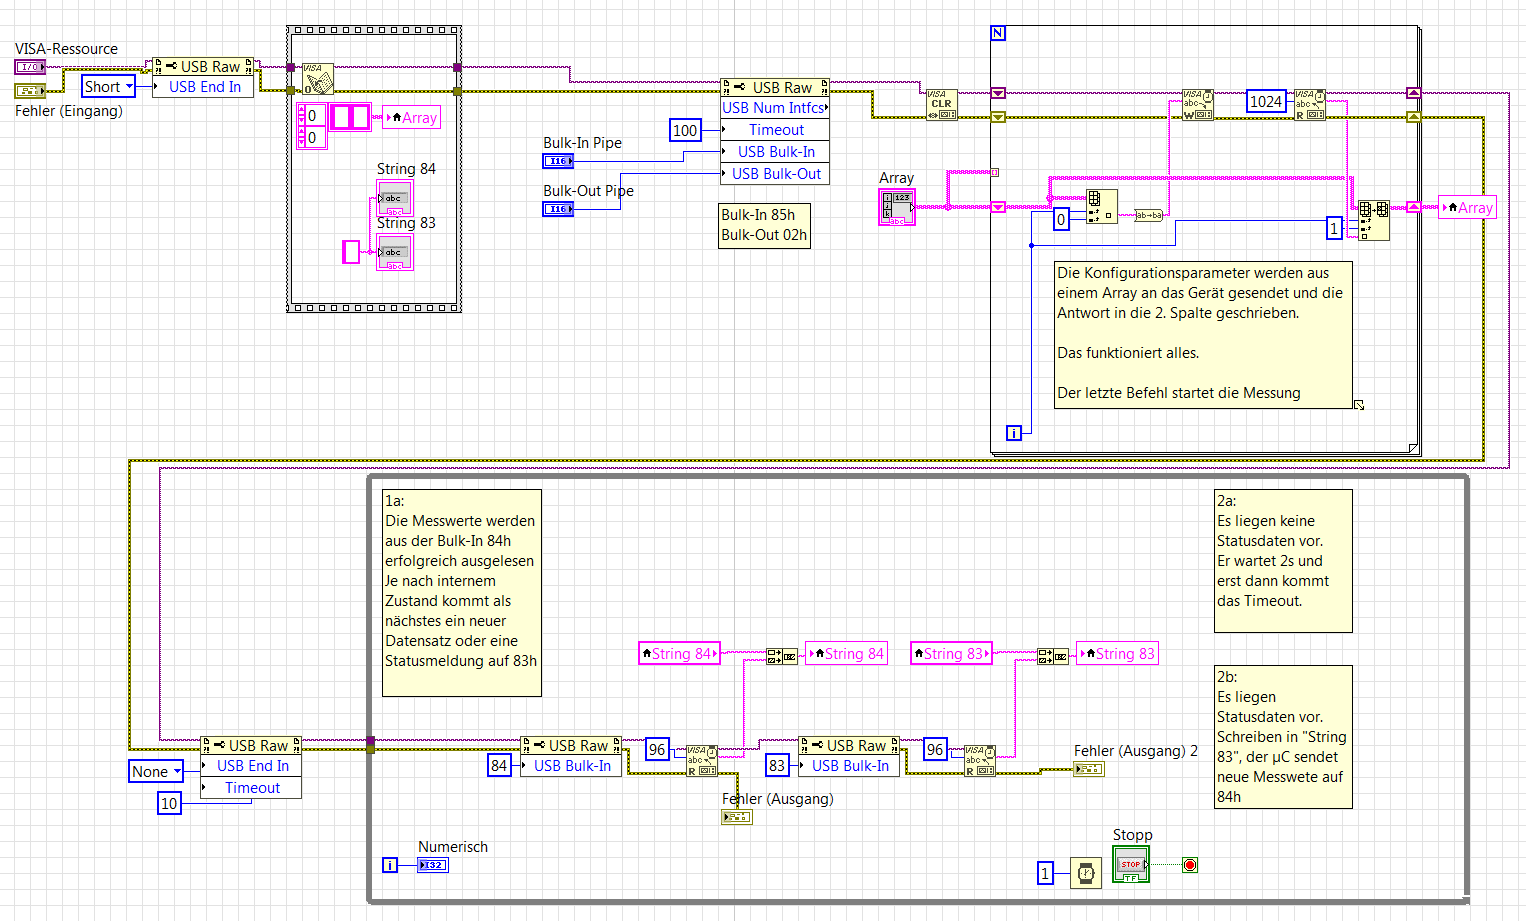The height and width of the screenshot is (921, 1526).
Task: Select the constant 1 beside Replace Array Subset
Action: pos(1333,229)
